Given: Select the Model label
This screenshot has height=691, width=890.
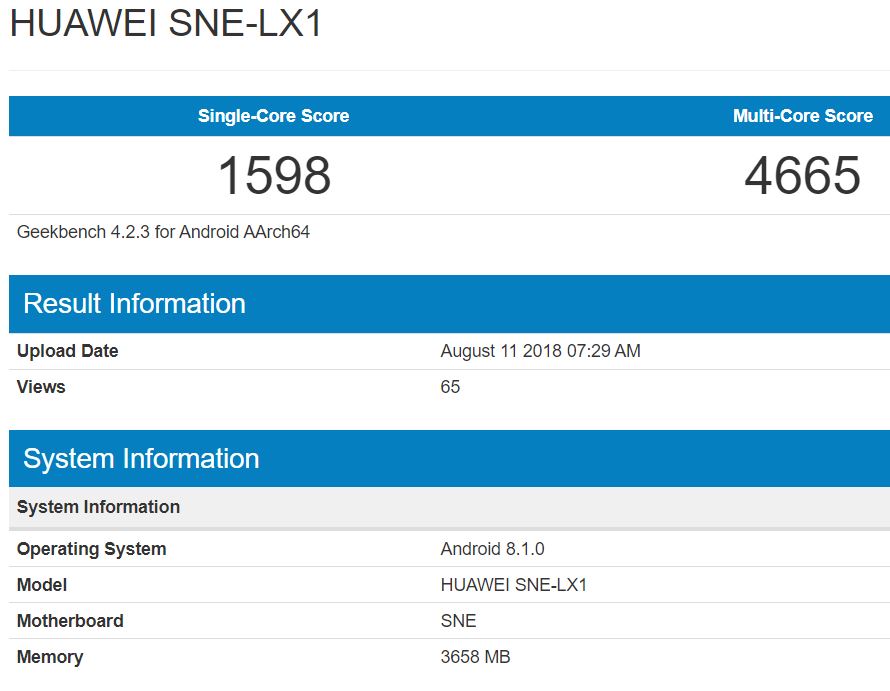Looking at the screenshot, I should 42,585.
